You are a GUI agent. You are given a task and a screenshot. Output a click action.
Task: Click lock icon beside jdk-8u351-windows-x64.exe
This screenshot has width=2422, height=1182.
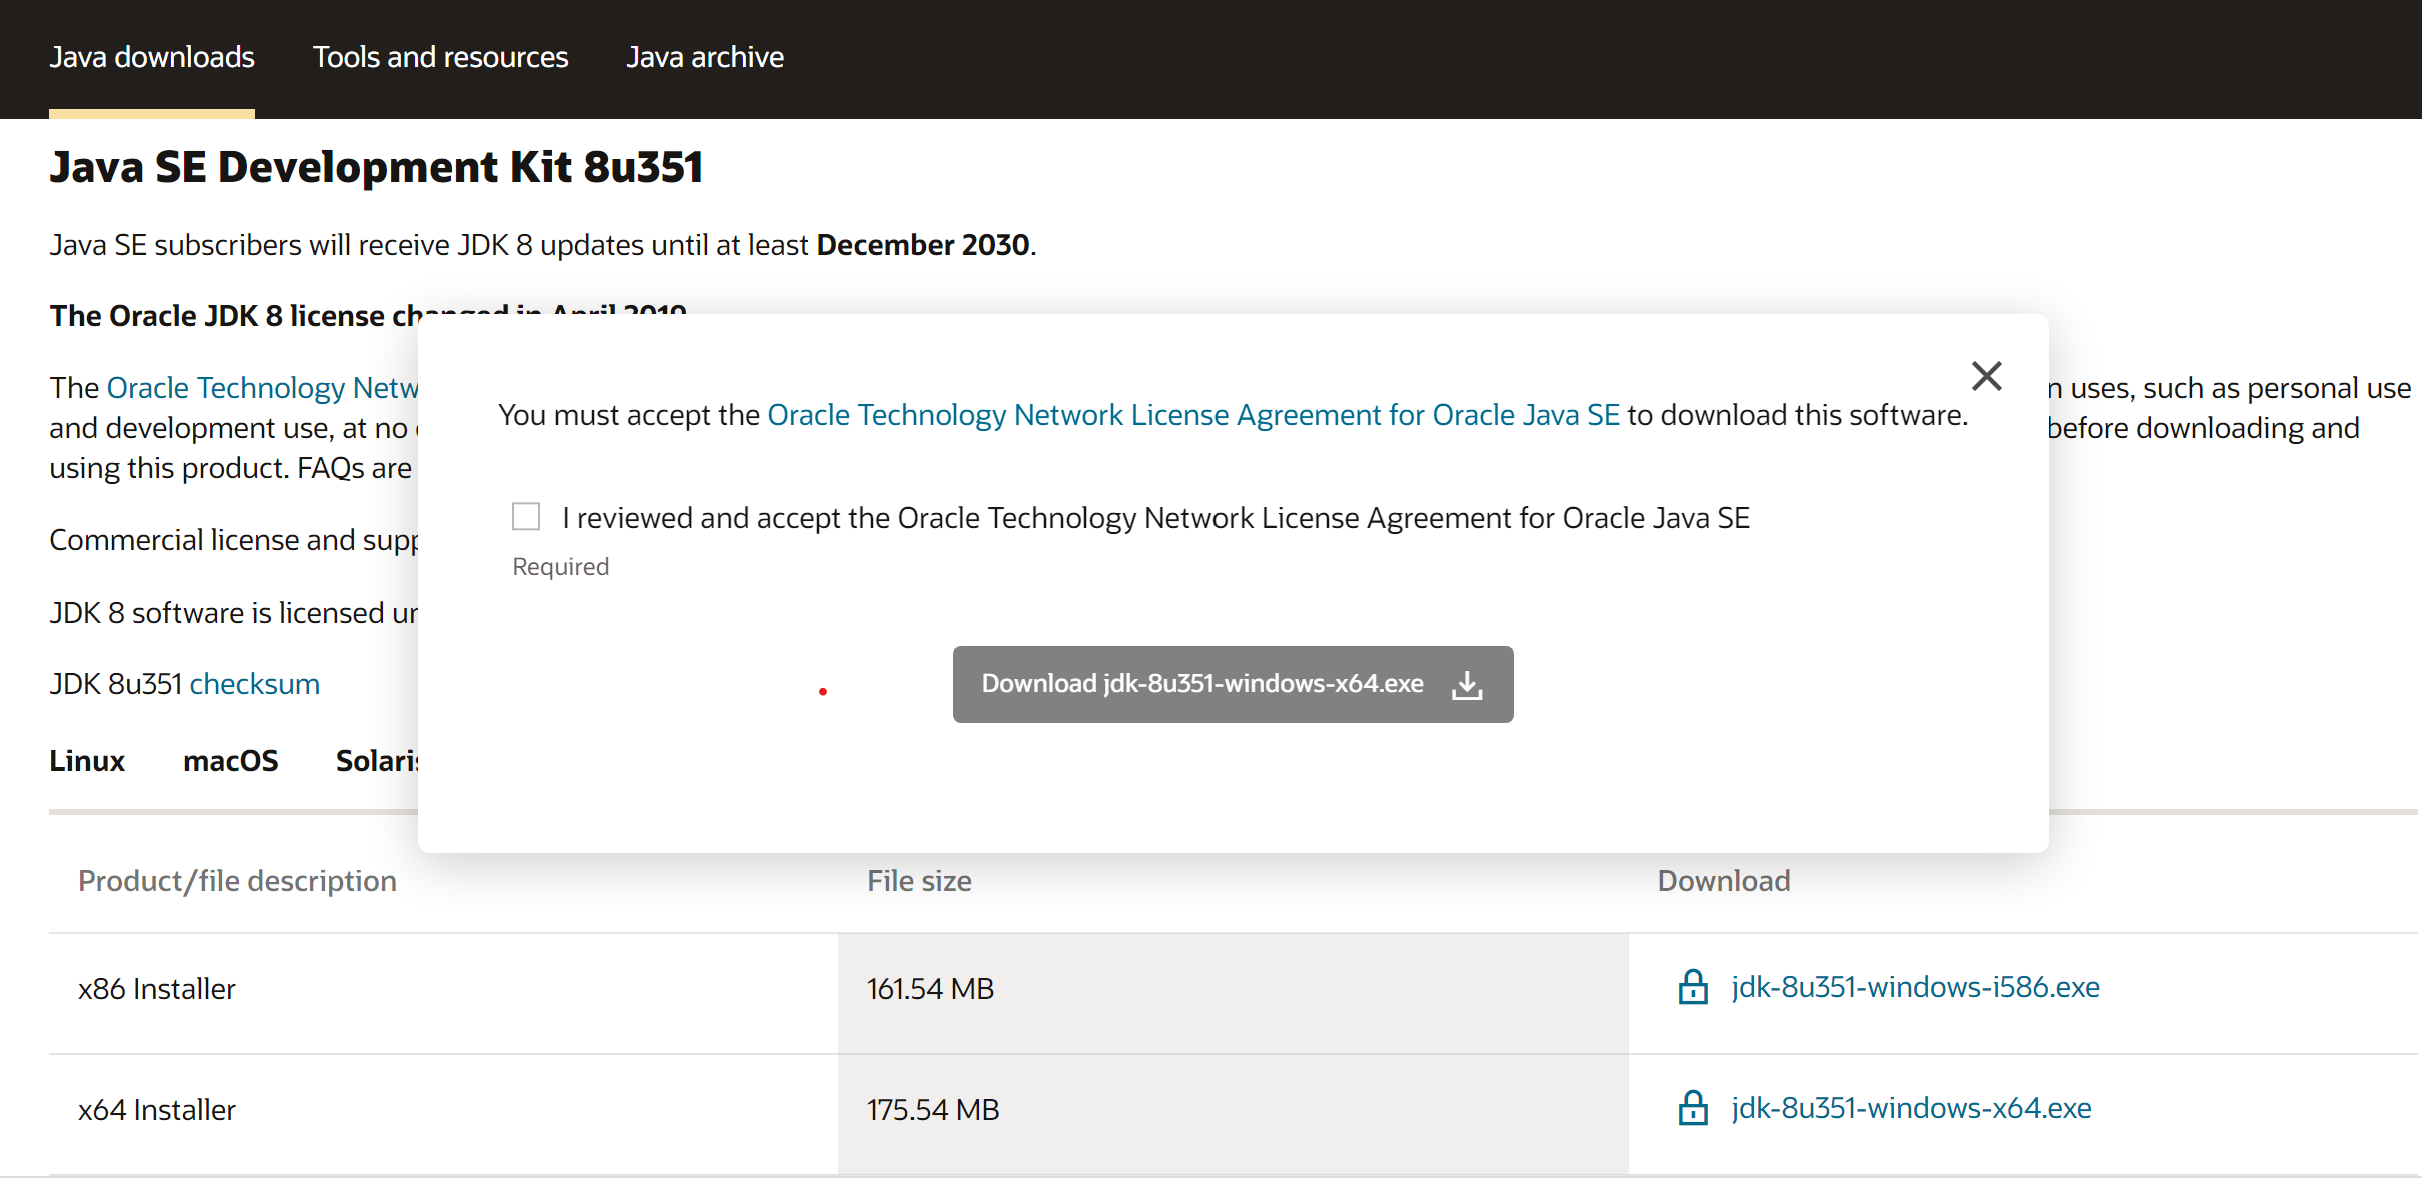coord(1693,1108)
